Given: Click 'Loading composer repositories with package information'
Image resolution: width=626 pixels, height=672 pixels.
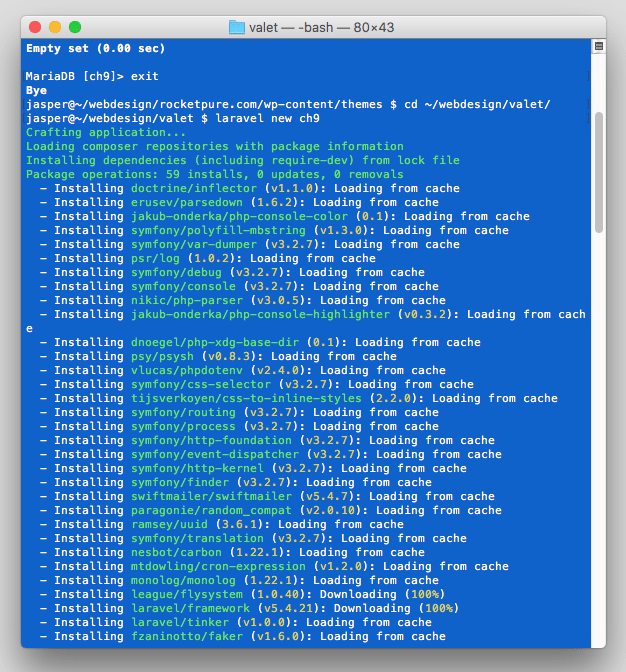Looking at the screenshot, I should [x=215, y=146].
